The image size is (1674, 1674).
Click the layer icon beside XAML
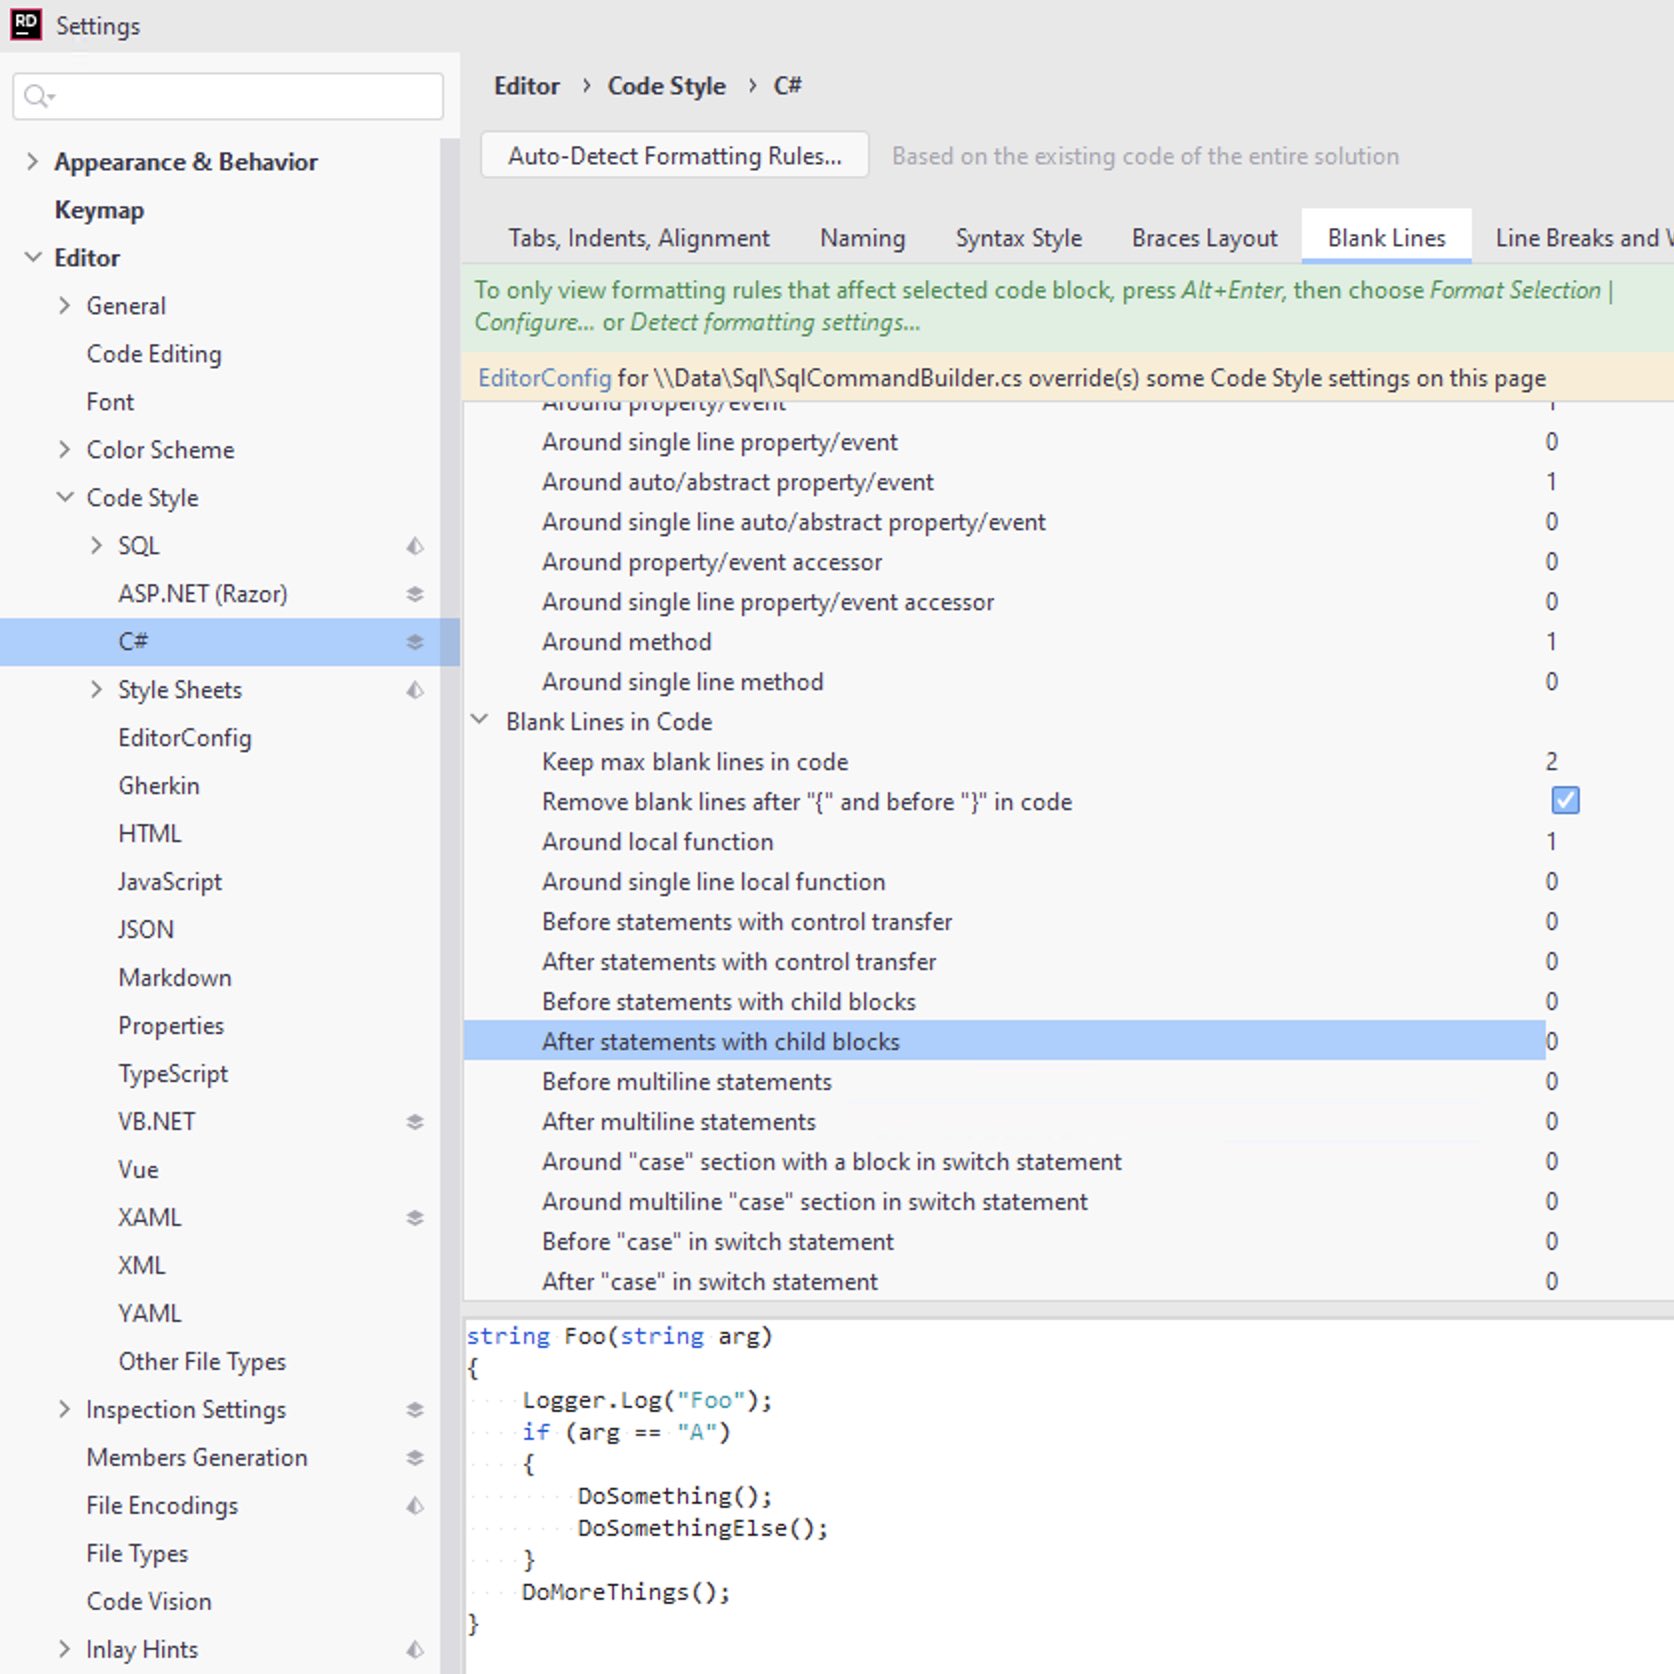pos(415,1218)
